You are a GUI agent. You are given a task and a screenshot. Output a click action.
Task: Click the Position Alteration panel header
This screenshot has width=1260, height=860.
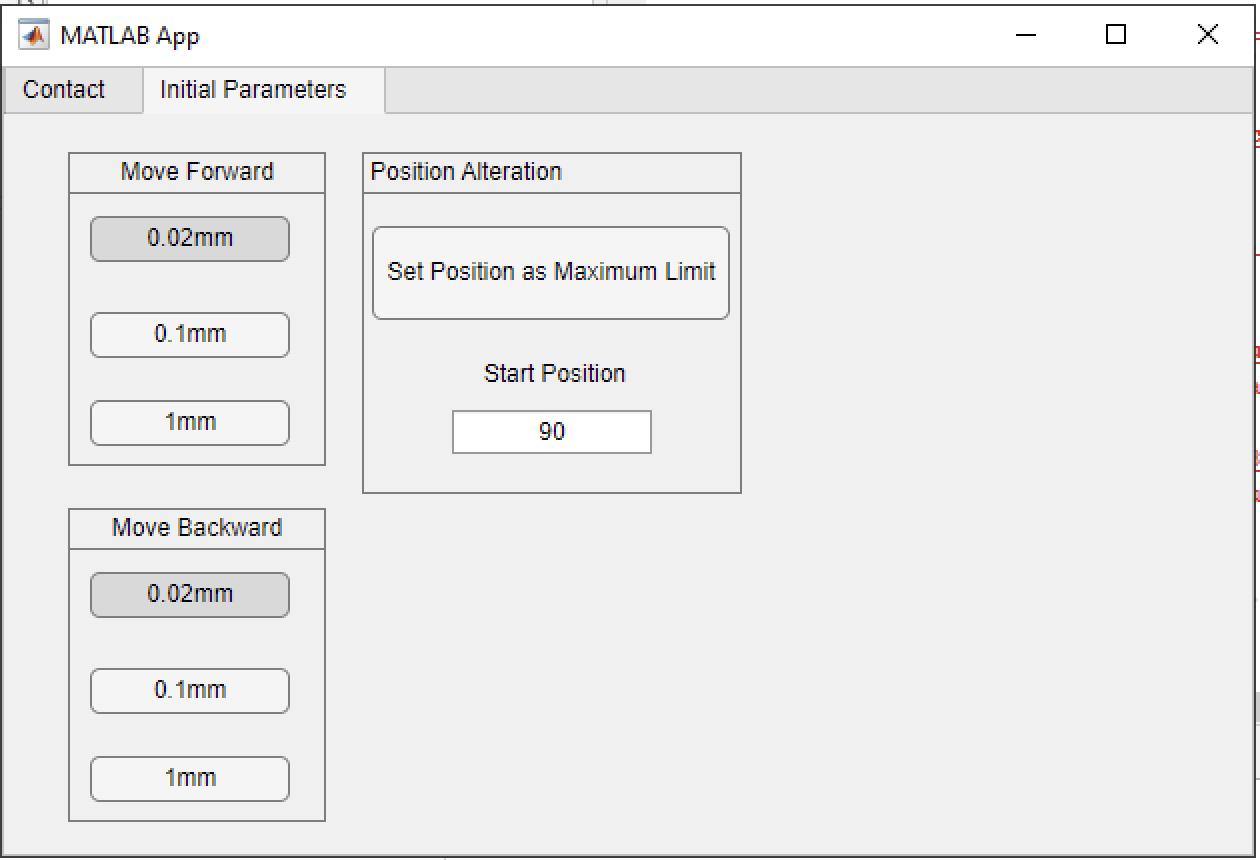pyautogui.click(x=466, y=172)
